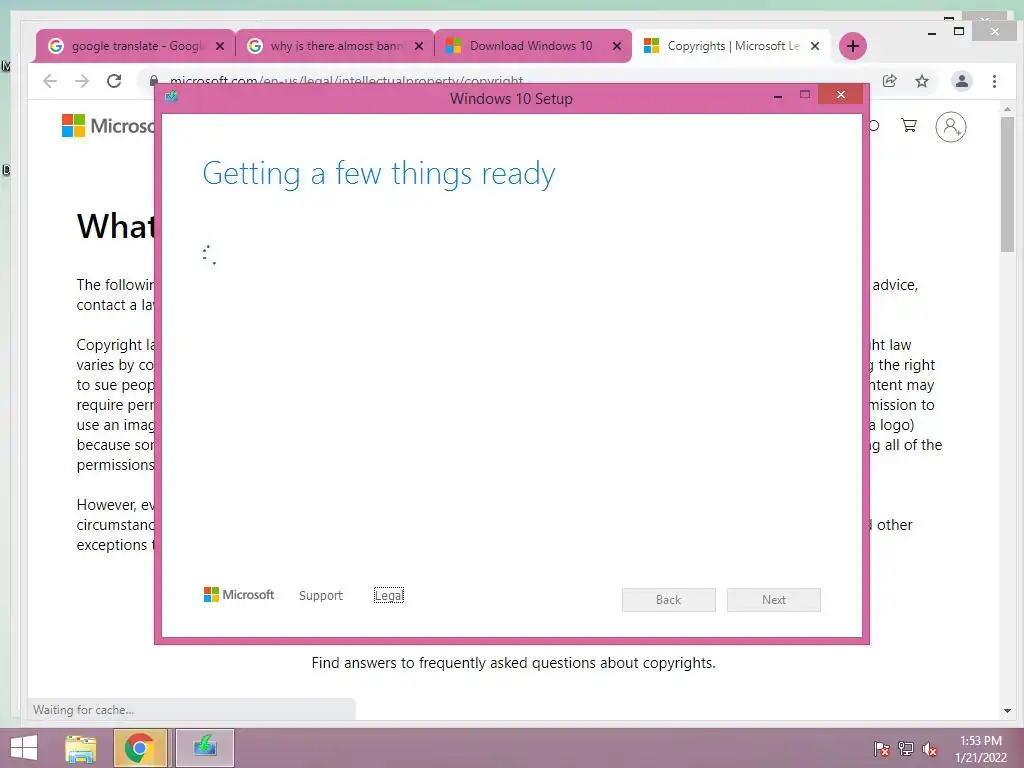The height and width of the screenshot is (768, 1024).
Task: Close the 'why is there almost' tab
Action: click(419, 46)
